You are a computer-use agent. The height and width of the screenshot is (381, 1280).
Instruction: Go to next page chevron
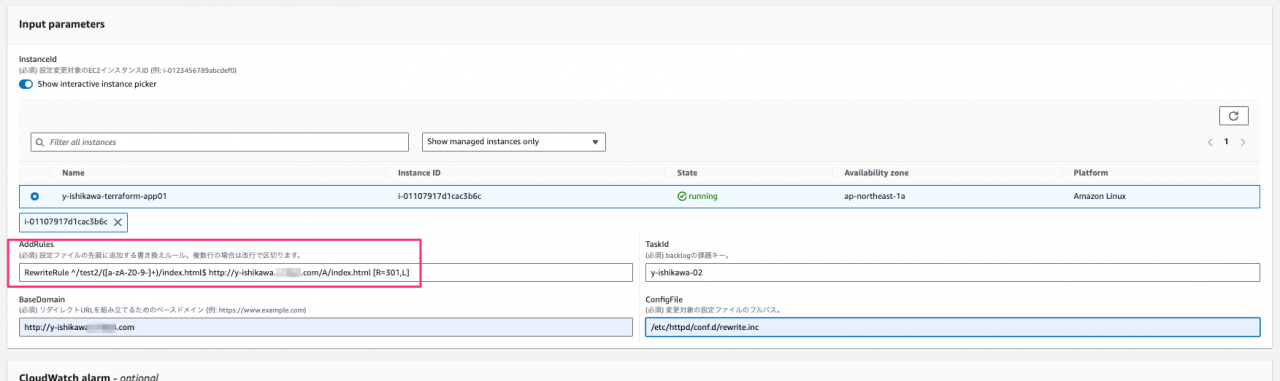tap(1243, 142)
